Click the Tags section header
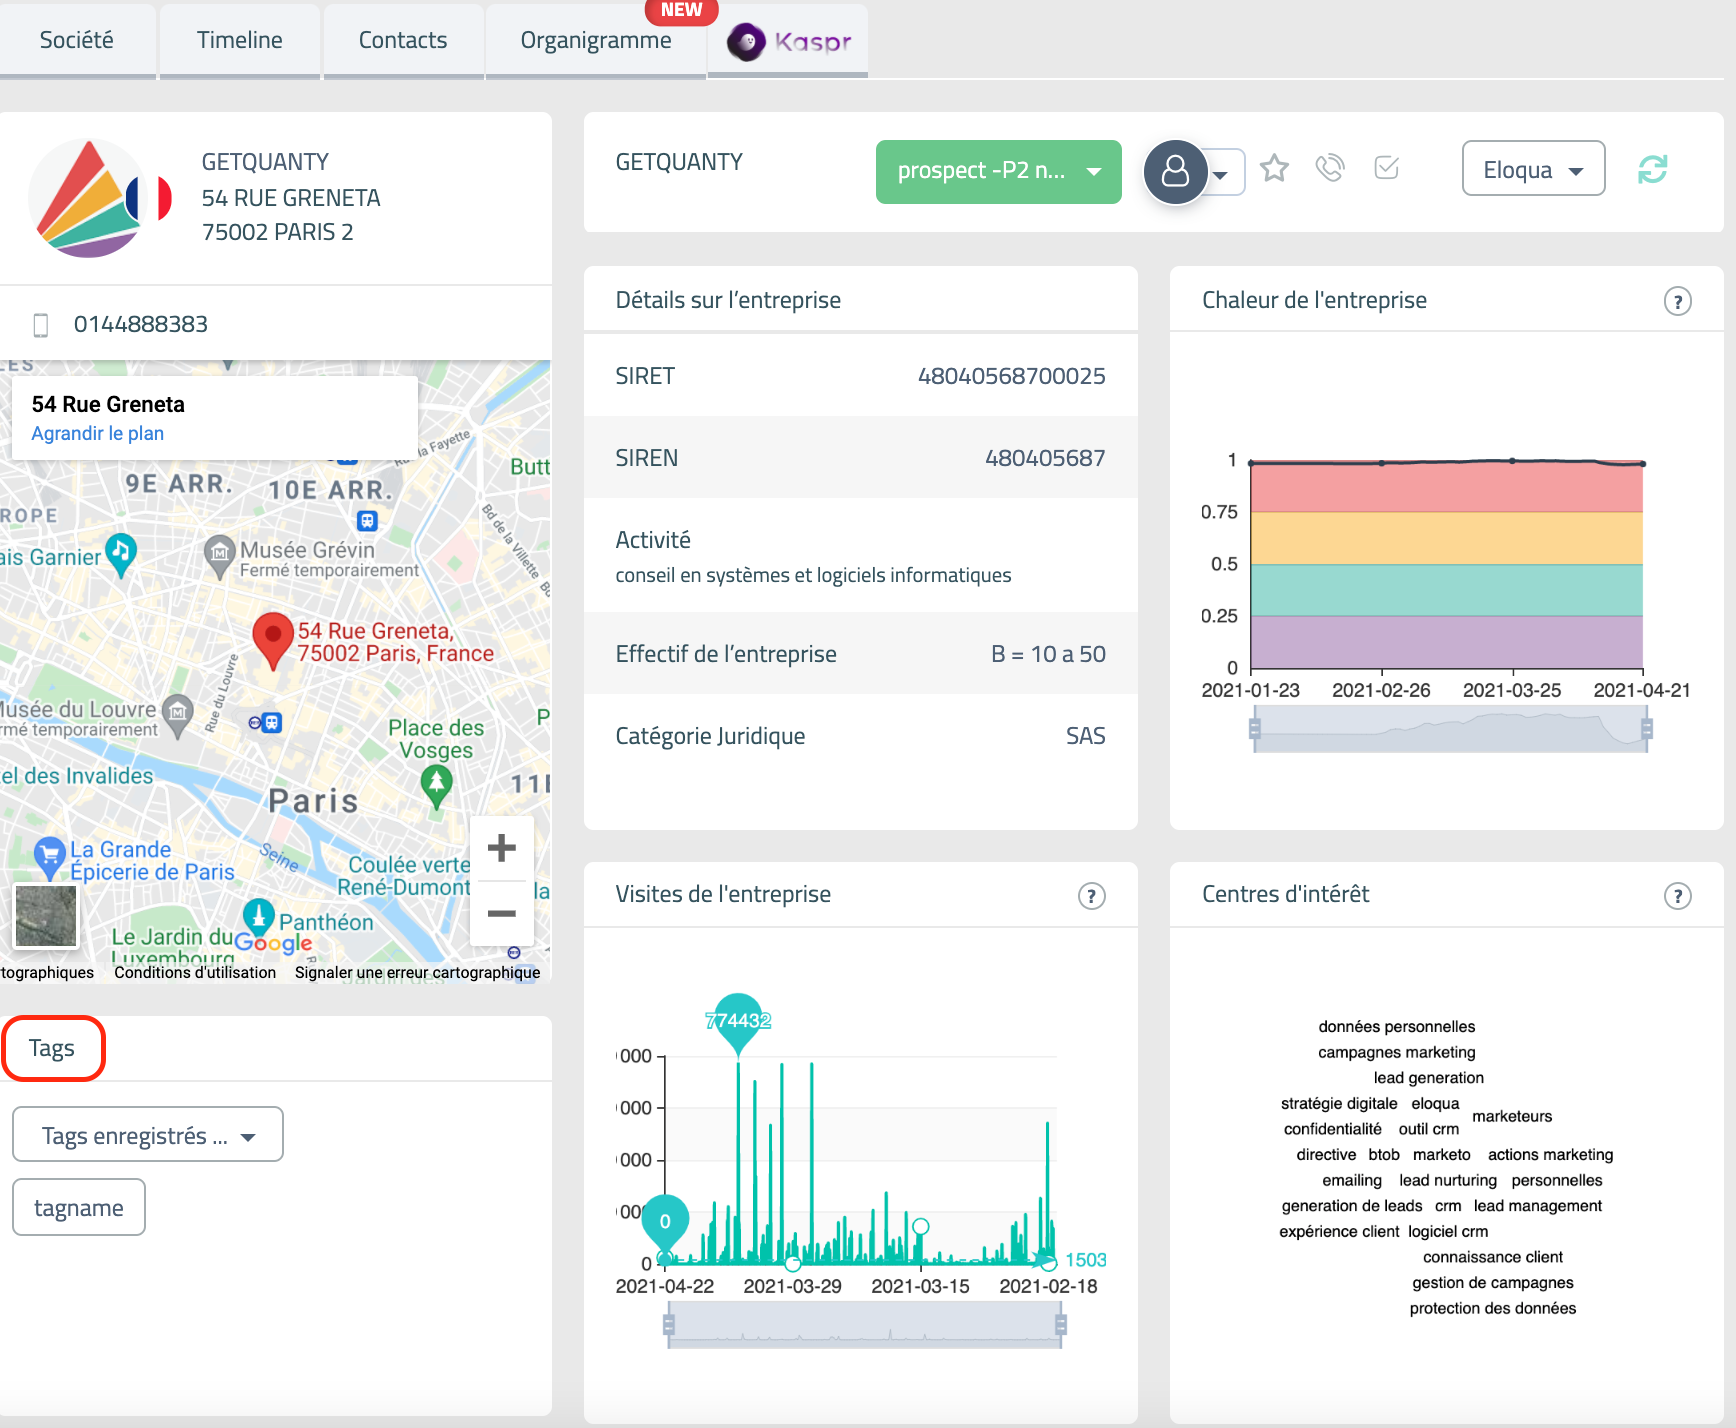 pyautogui.click(x=52, y=1048)
